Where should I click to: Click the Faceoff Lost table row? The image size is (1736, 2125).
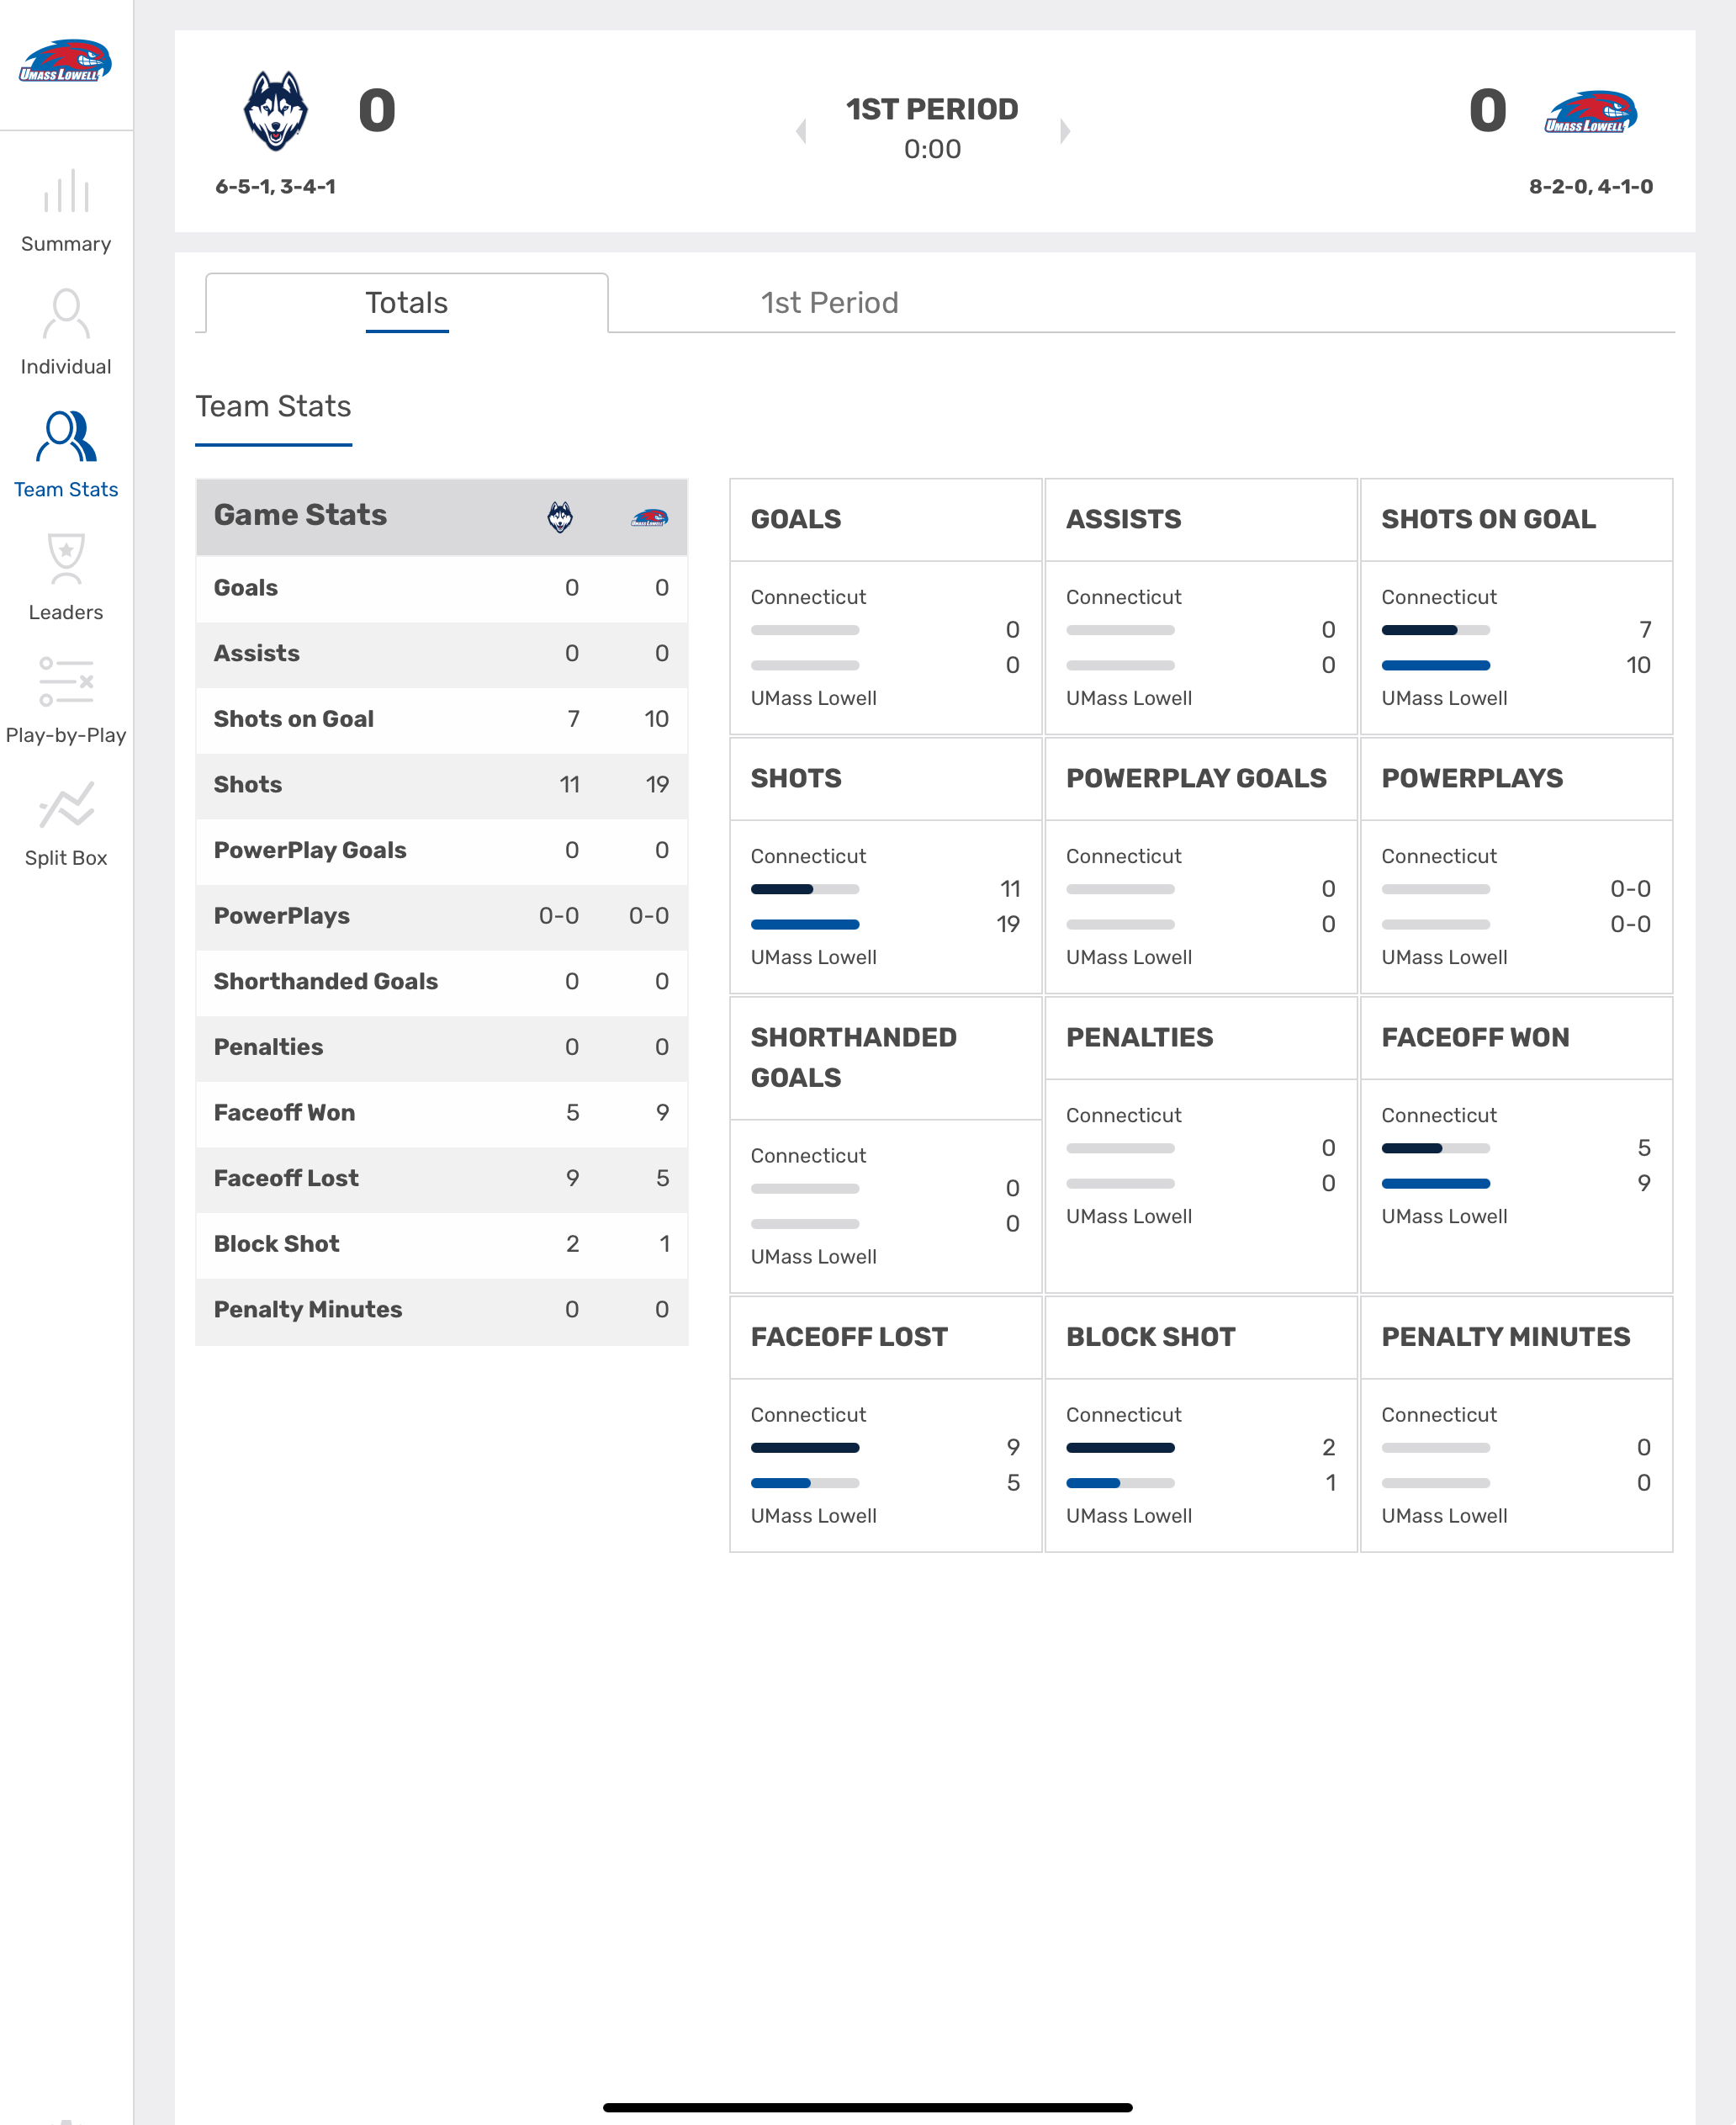tap(442, 1179)
